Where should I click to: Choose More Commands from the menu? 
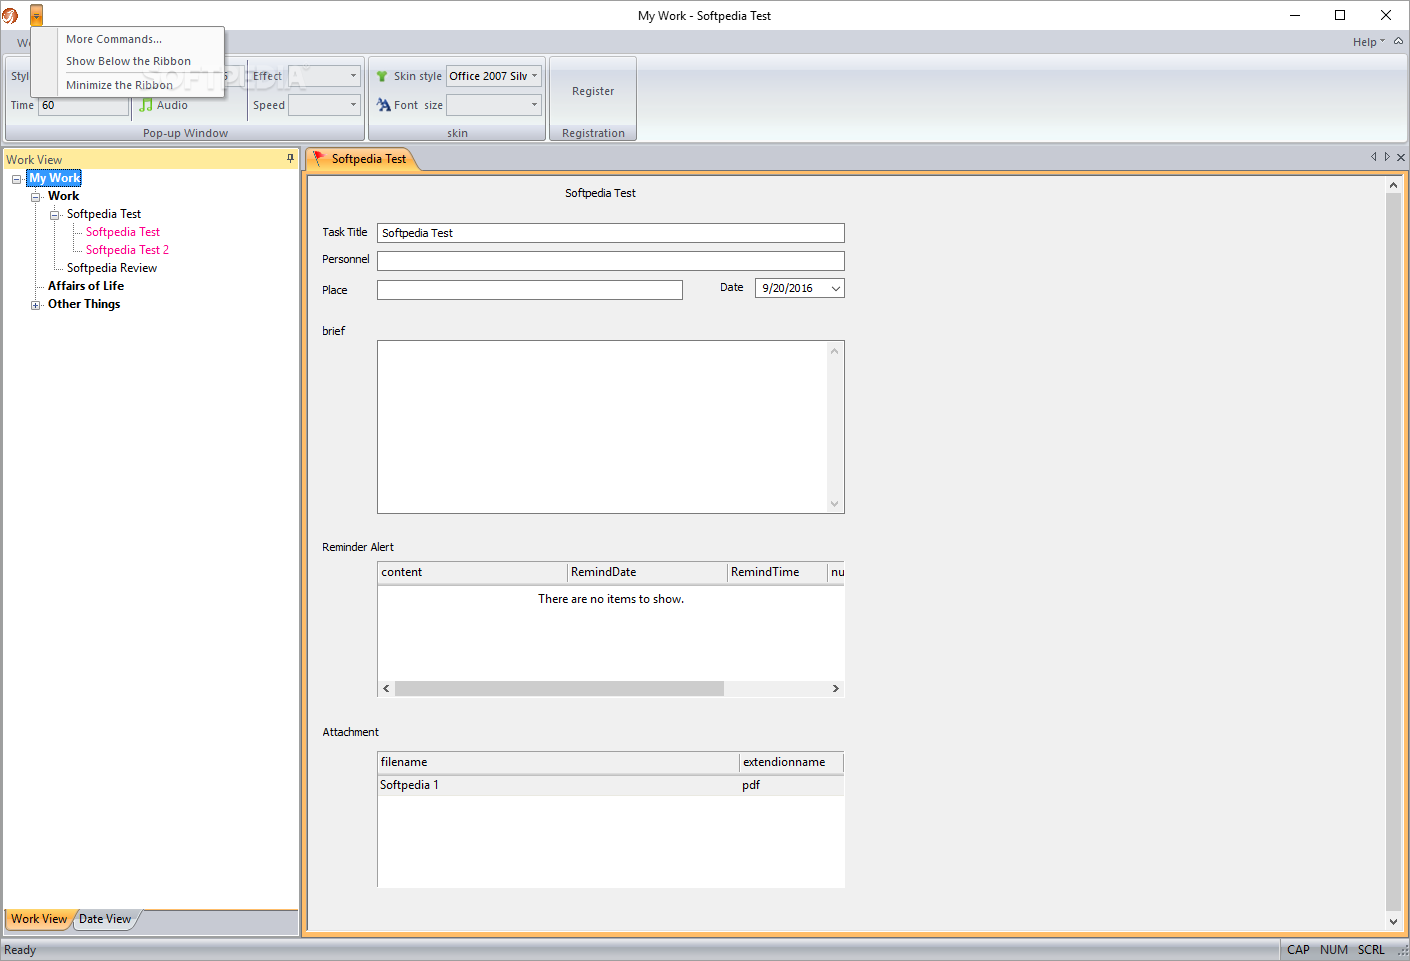[114, 39]
